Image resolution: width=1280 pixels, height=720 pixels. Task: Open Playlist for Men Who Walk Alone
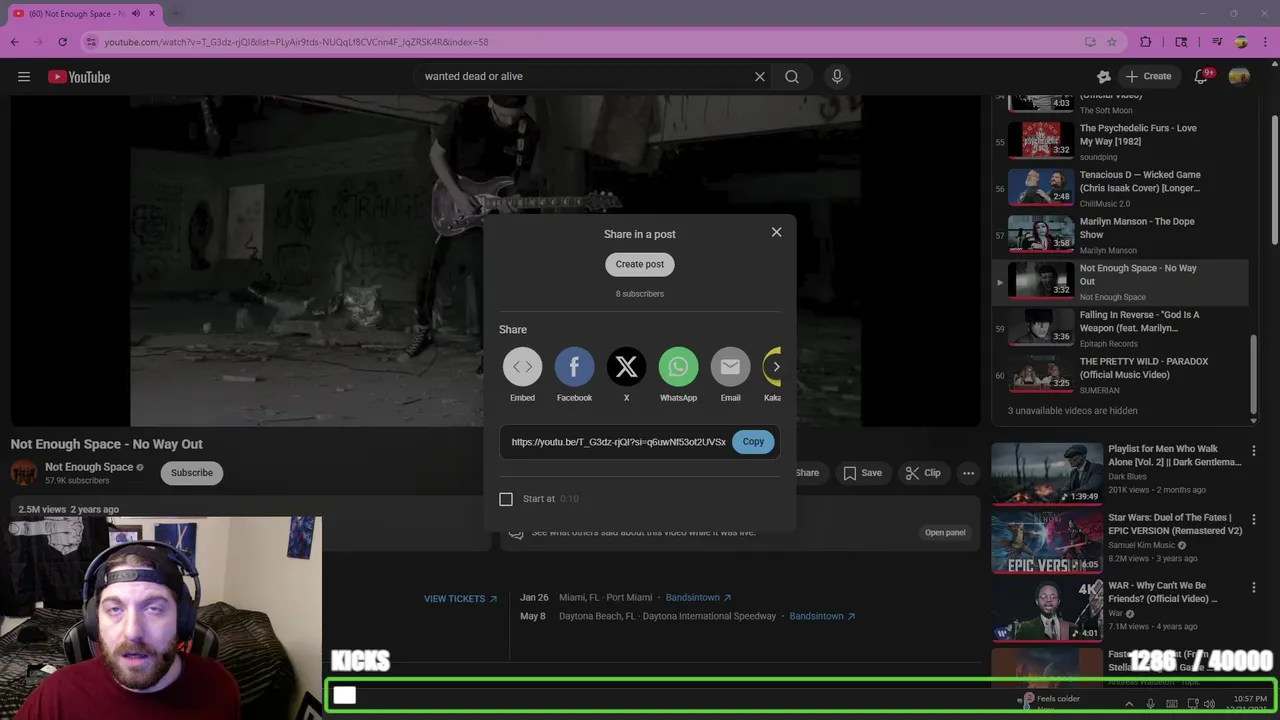[1174, 456]
